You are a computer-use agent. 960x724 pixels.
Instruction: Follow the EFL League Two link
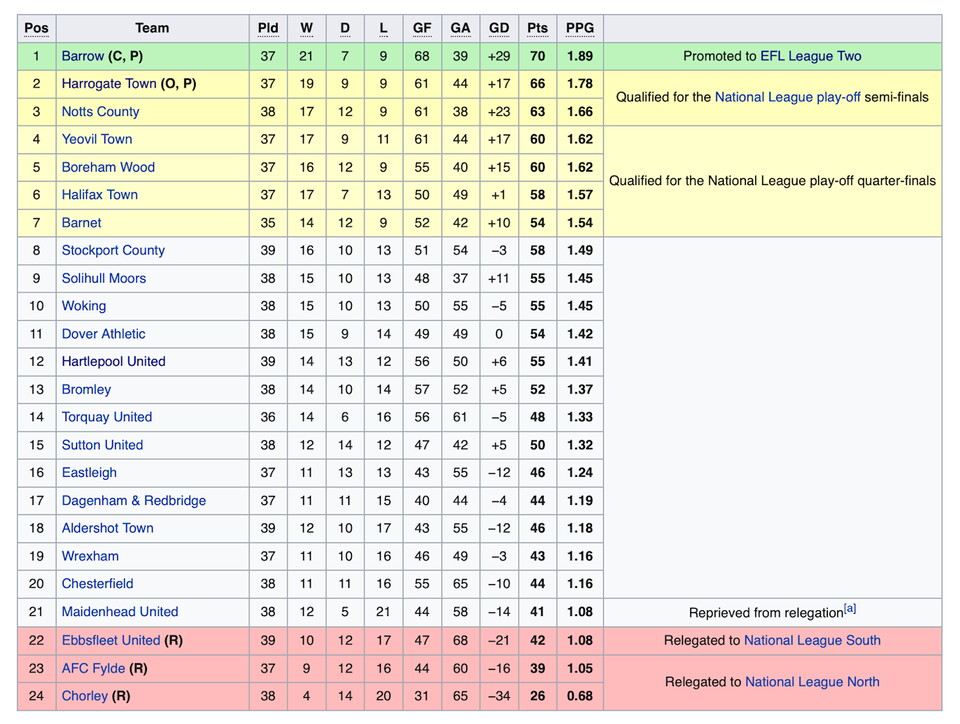(810, 56)
